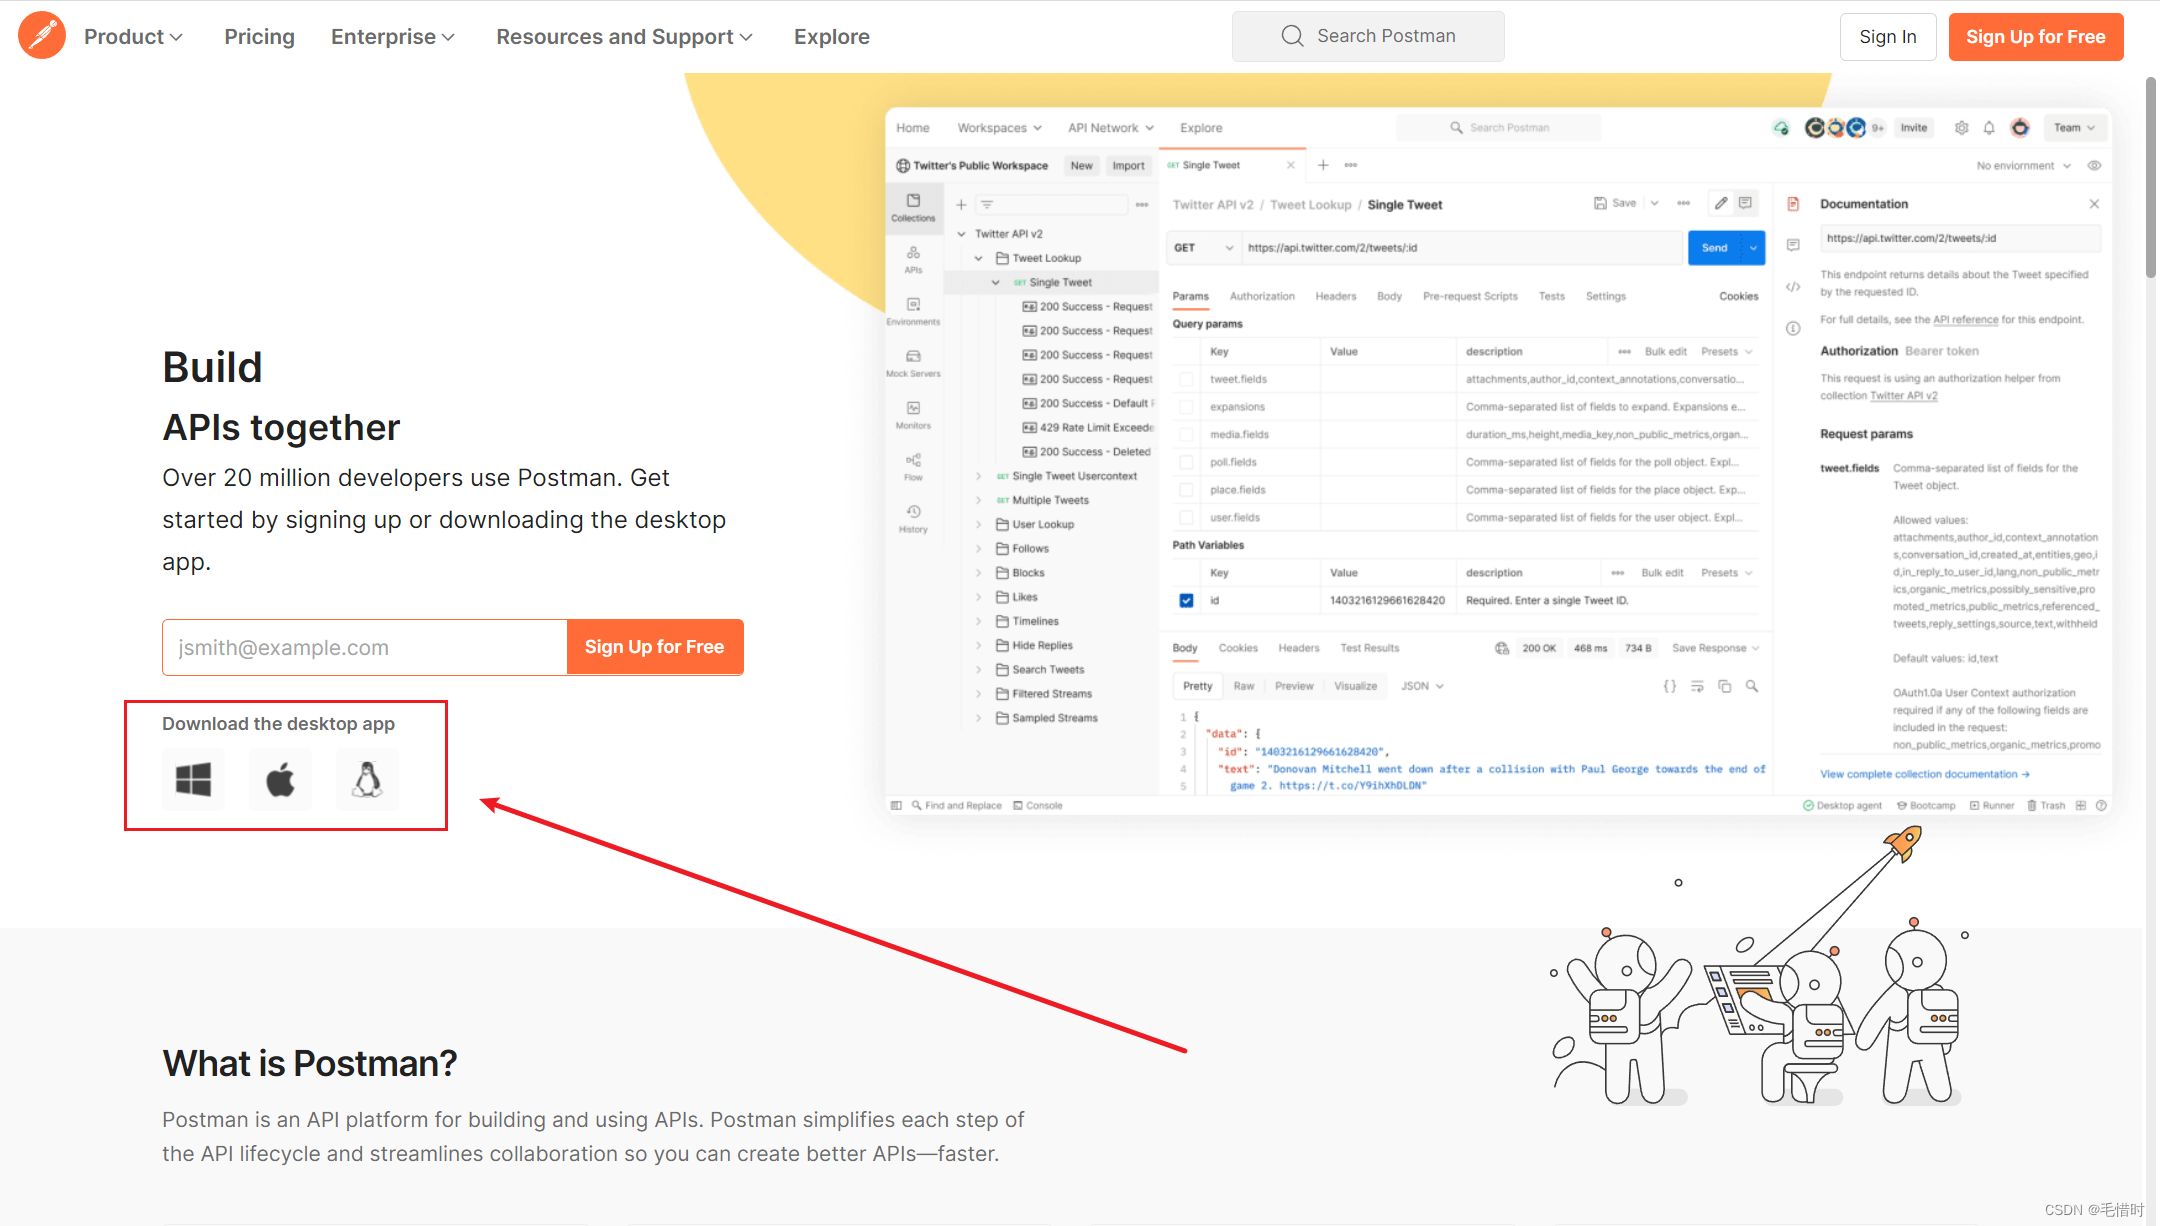Check the user.fields query param checkbox

[1186, 517]
